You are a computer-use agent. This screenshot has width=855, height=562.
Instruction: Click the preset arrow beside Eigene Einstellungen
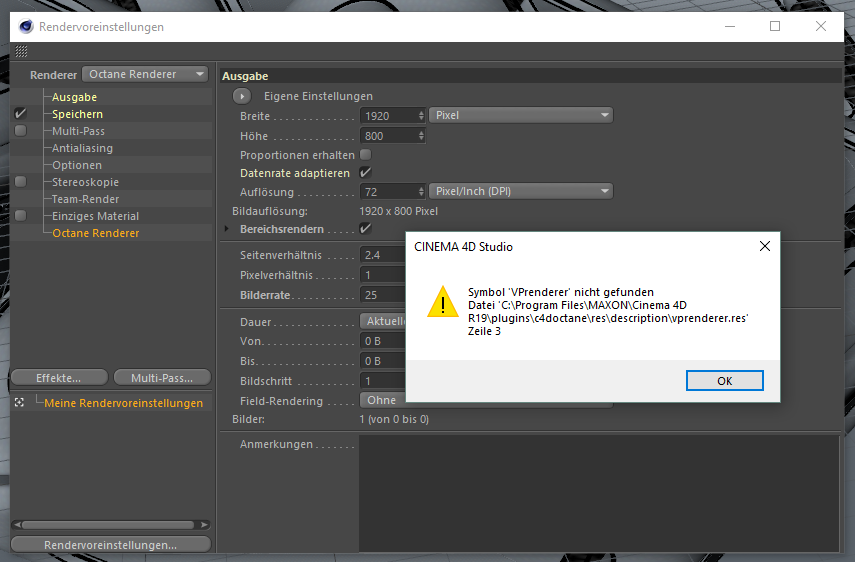[x=242, y=96]
